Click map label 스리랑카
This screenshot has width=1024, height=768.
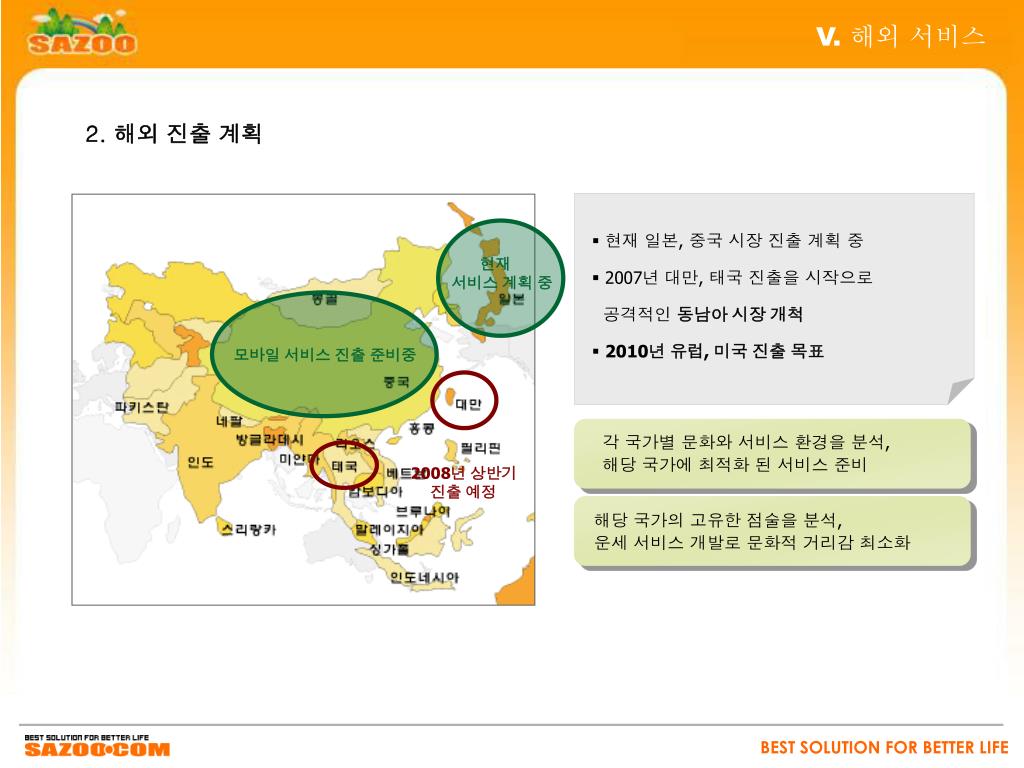249,528
